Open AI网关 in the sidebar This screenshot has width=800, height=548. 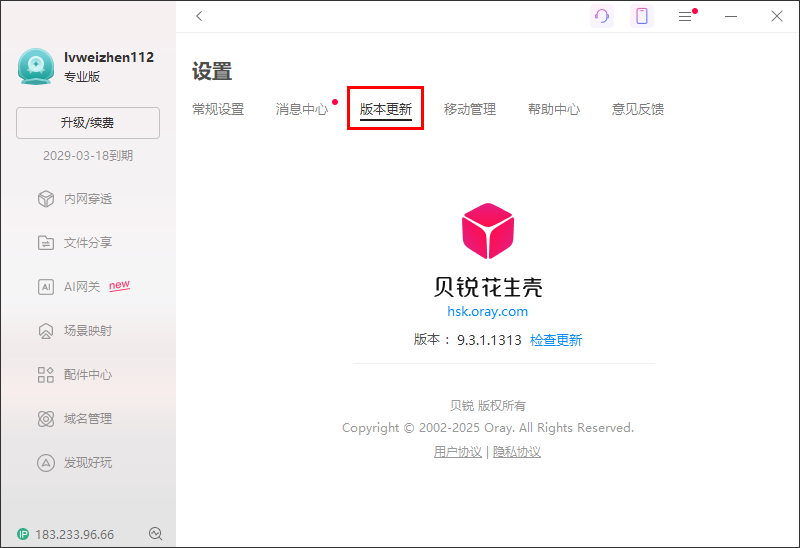pos(82,287)
